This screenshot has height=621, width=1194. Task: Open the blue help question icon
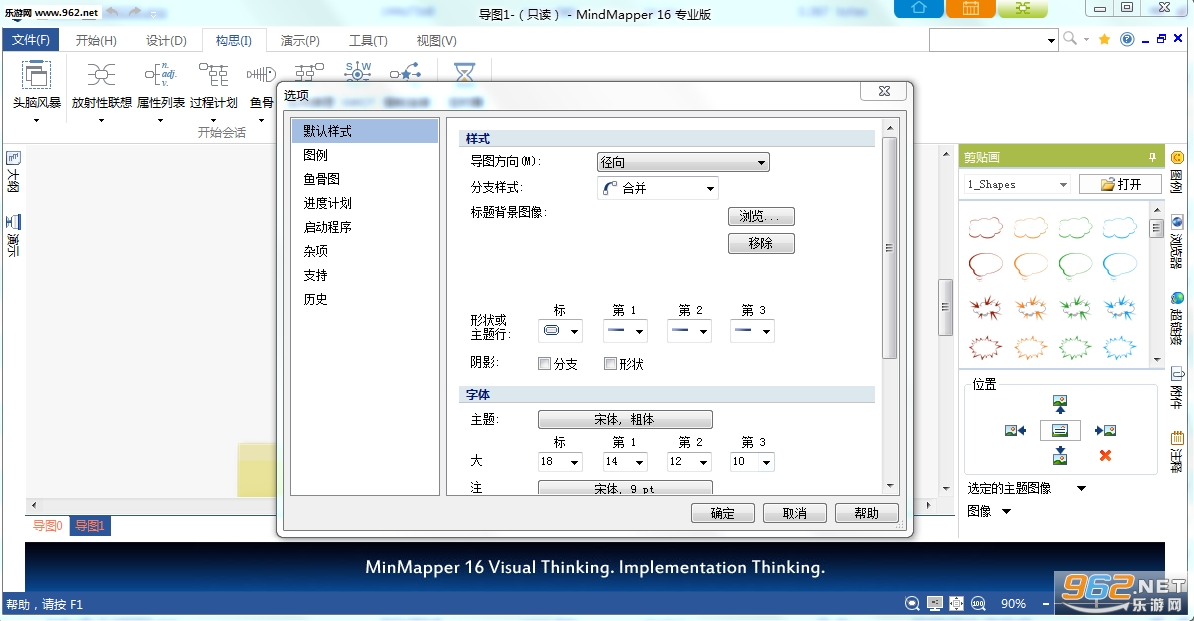pos(1127,39)
